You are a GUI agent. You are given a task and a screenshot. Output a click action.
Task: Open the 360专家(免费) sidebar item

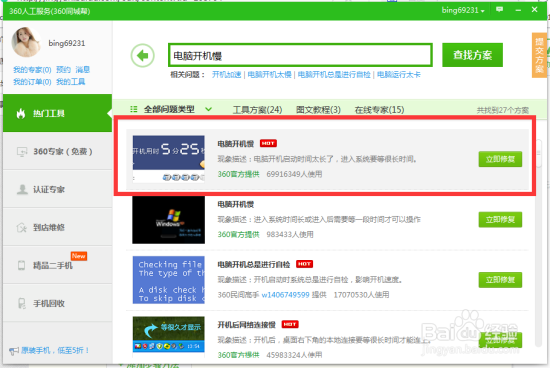(58, 152)
